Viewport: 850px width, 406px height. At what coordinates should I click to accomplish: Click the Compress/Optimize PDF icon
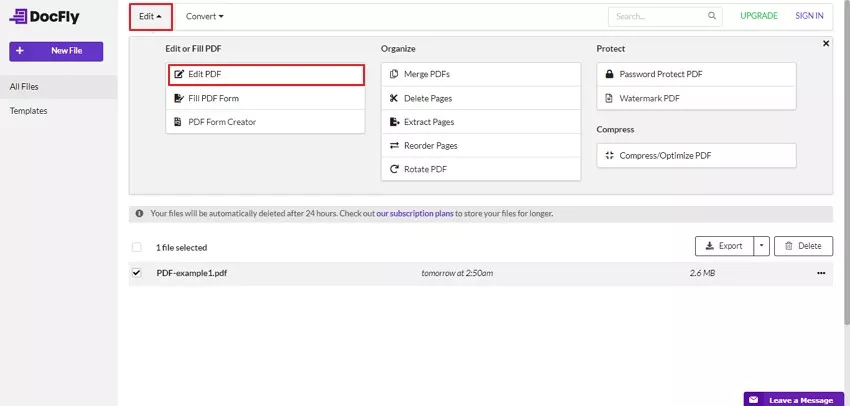[x=609, y=156]
